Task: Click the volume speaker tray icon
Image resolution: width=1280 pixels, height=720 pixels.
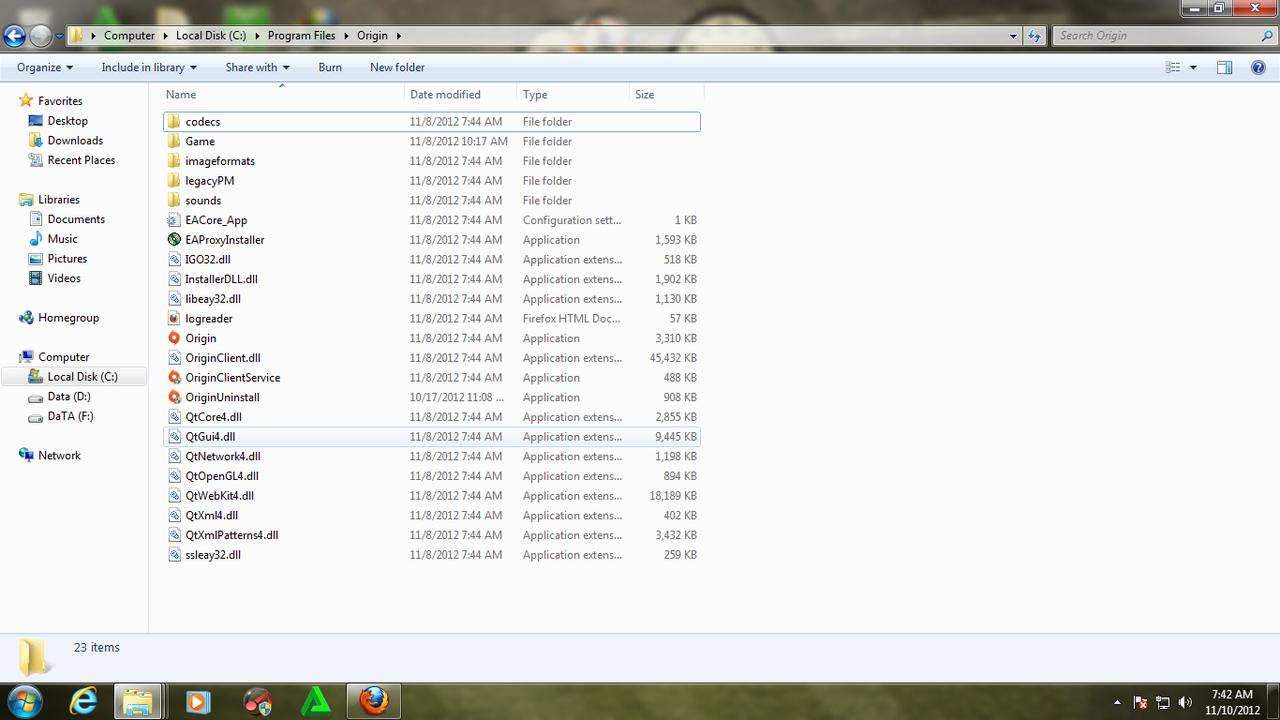Action: coord(1186,702)
